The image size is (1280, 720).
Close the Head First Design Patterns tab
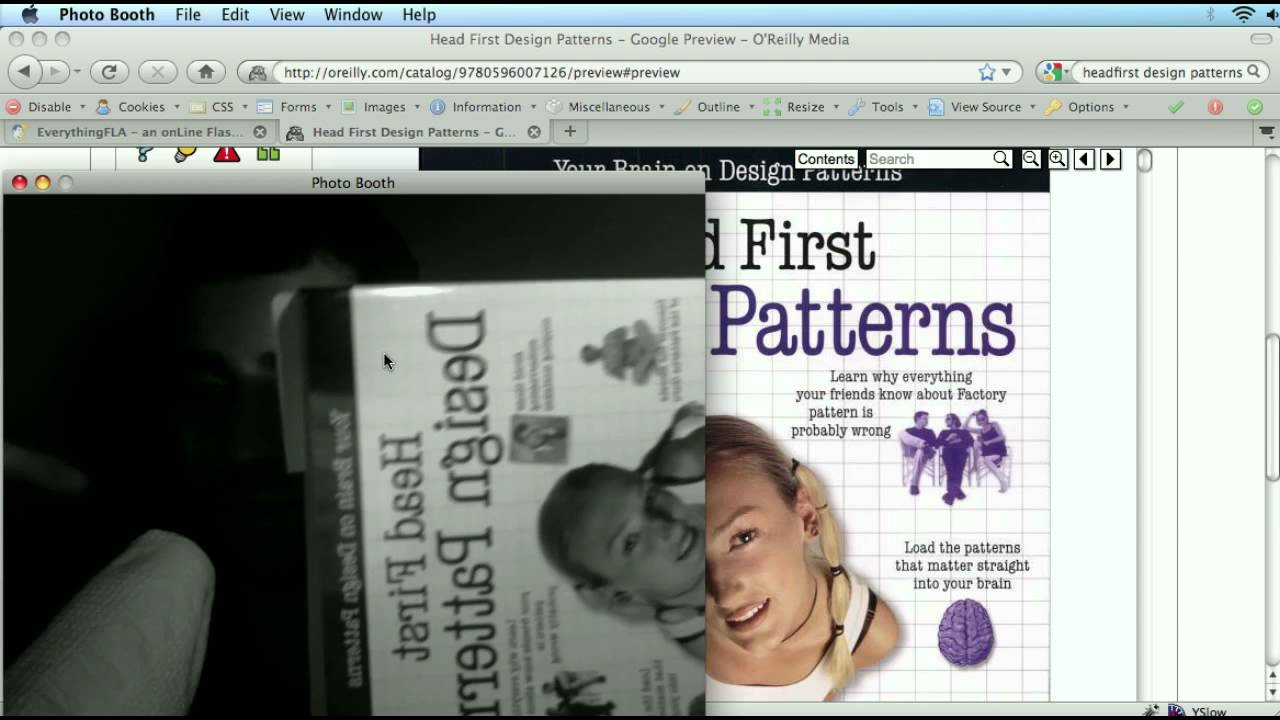click(534, 132)
